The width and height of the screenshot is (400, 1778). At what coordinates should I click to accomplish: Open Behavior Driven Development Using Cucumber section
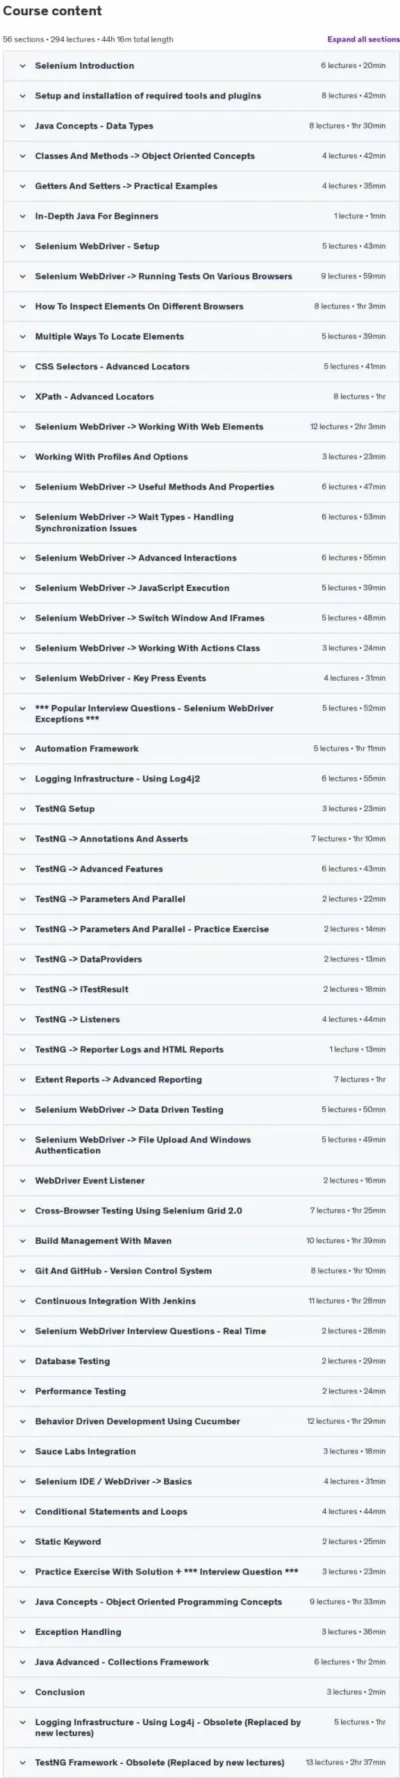pos(201,1422)
